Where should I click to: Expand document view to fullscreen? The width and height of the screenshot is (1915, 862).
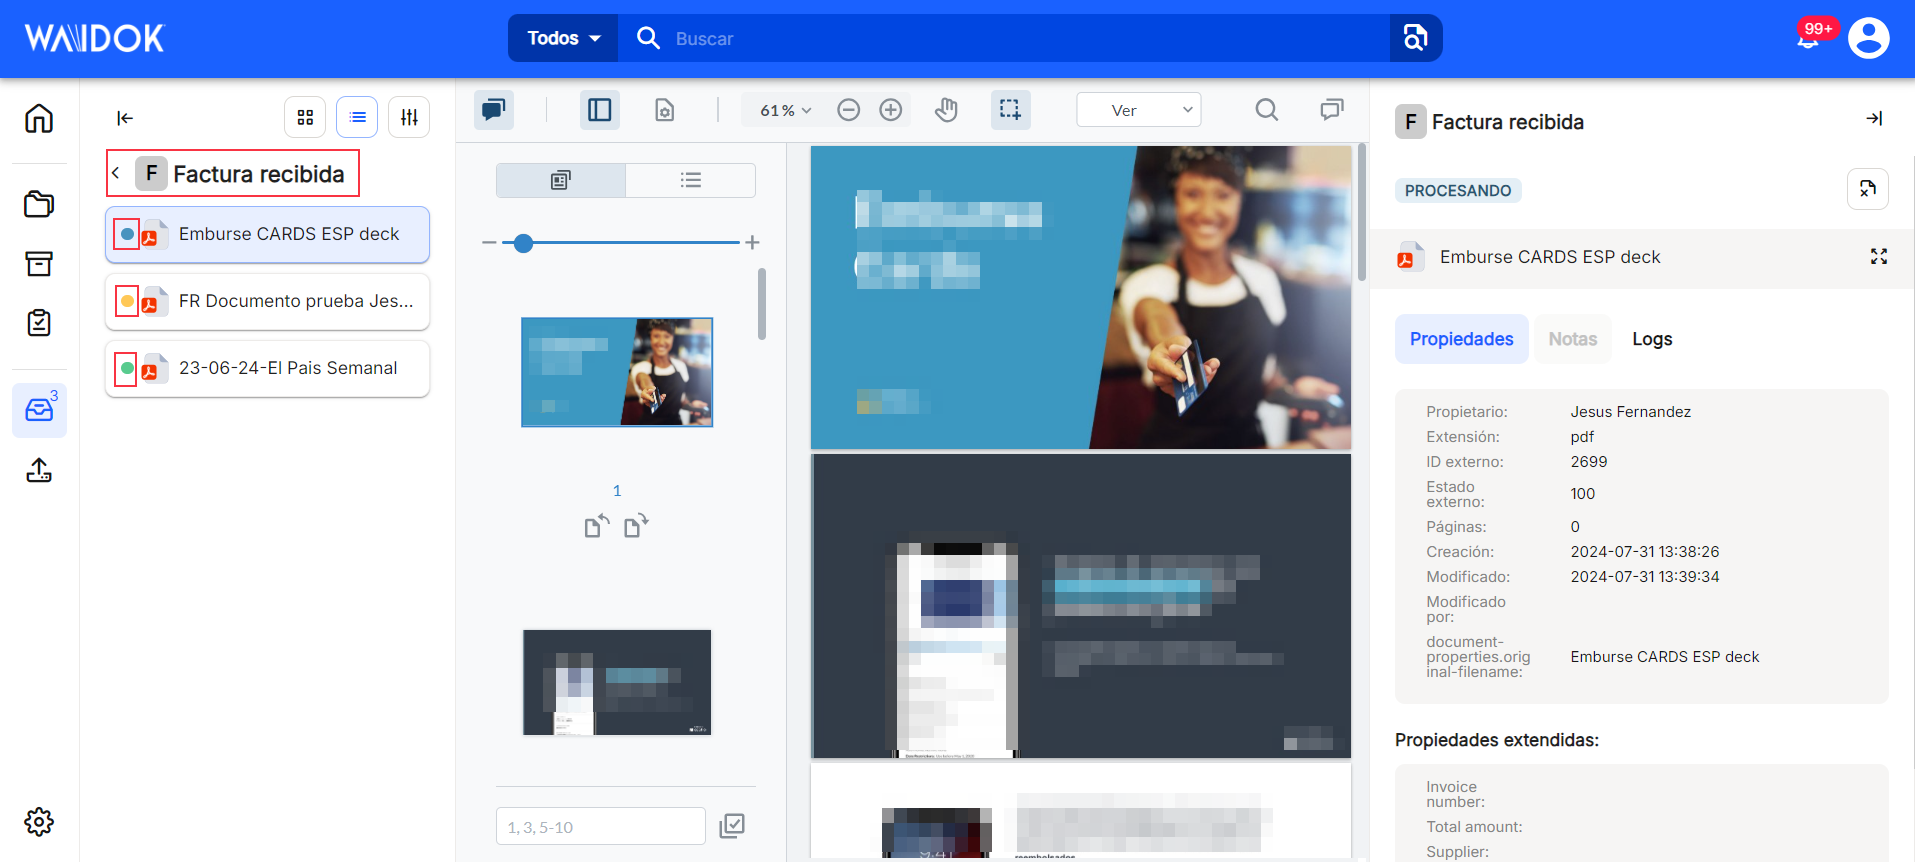(1879, 257)
